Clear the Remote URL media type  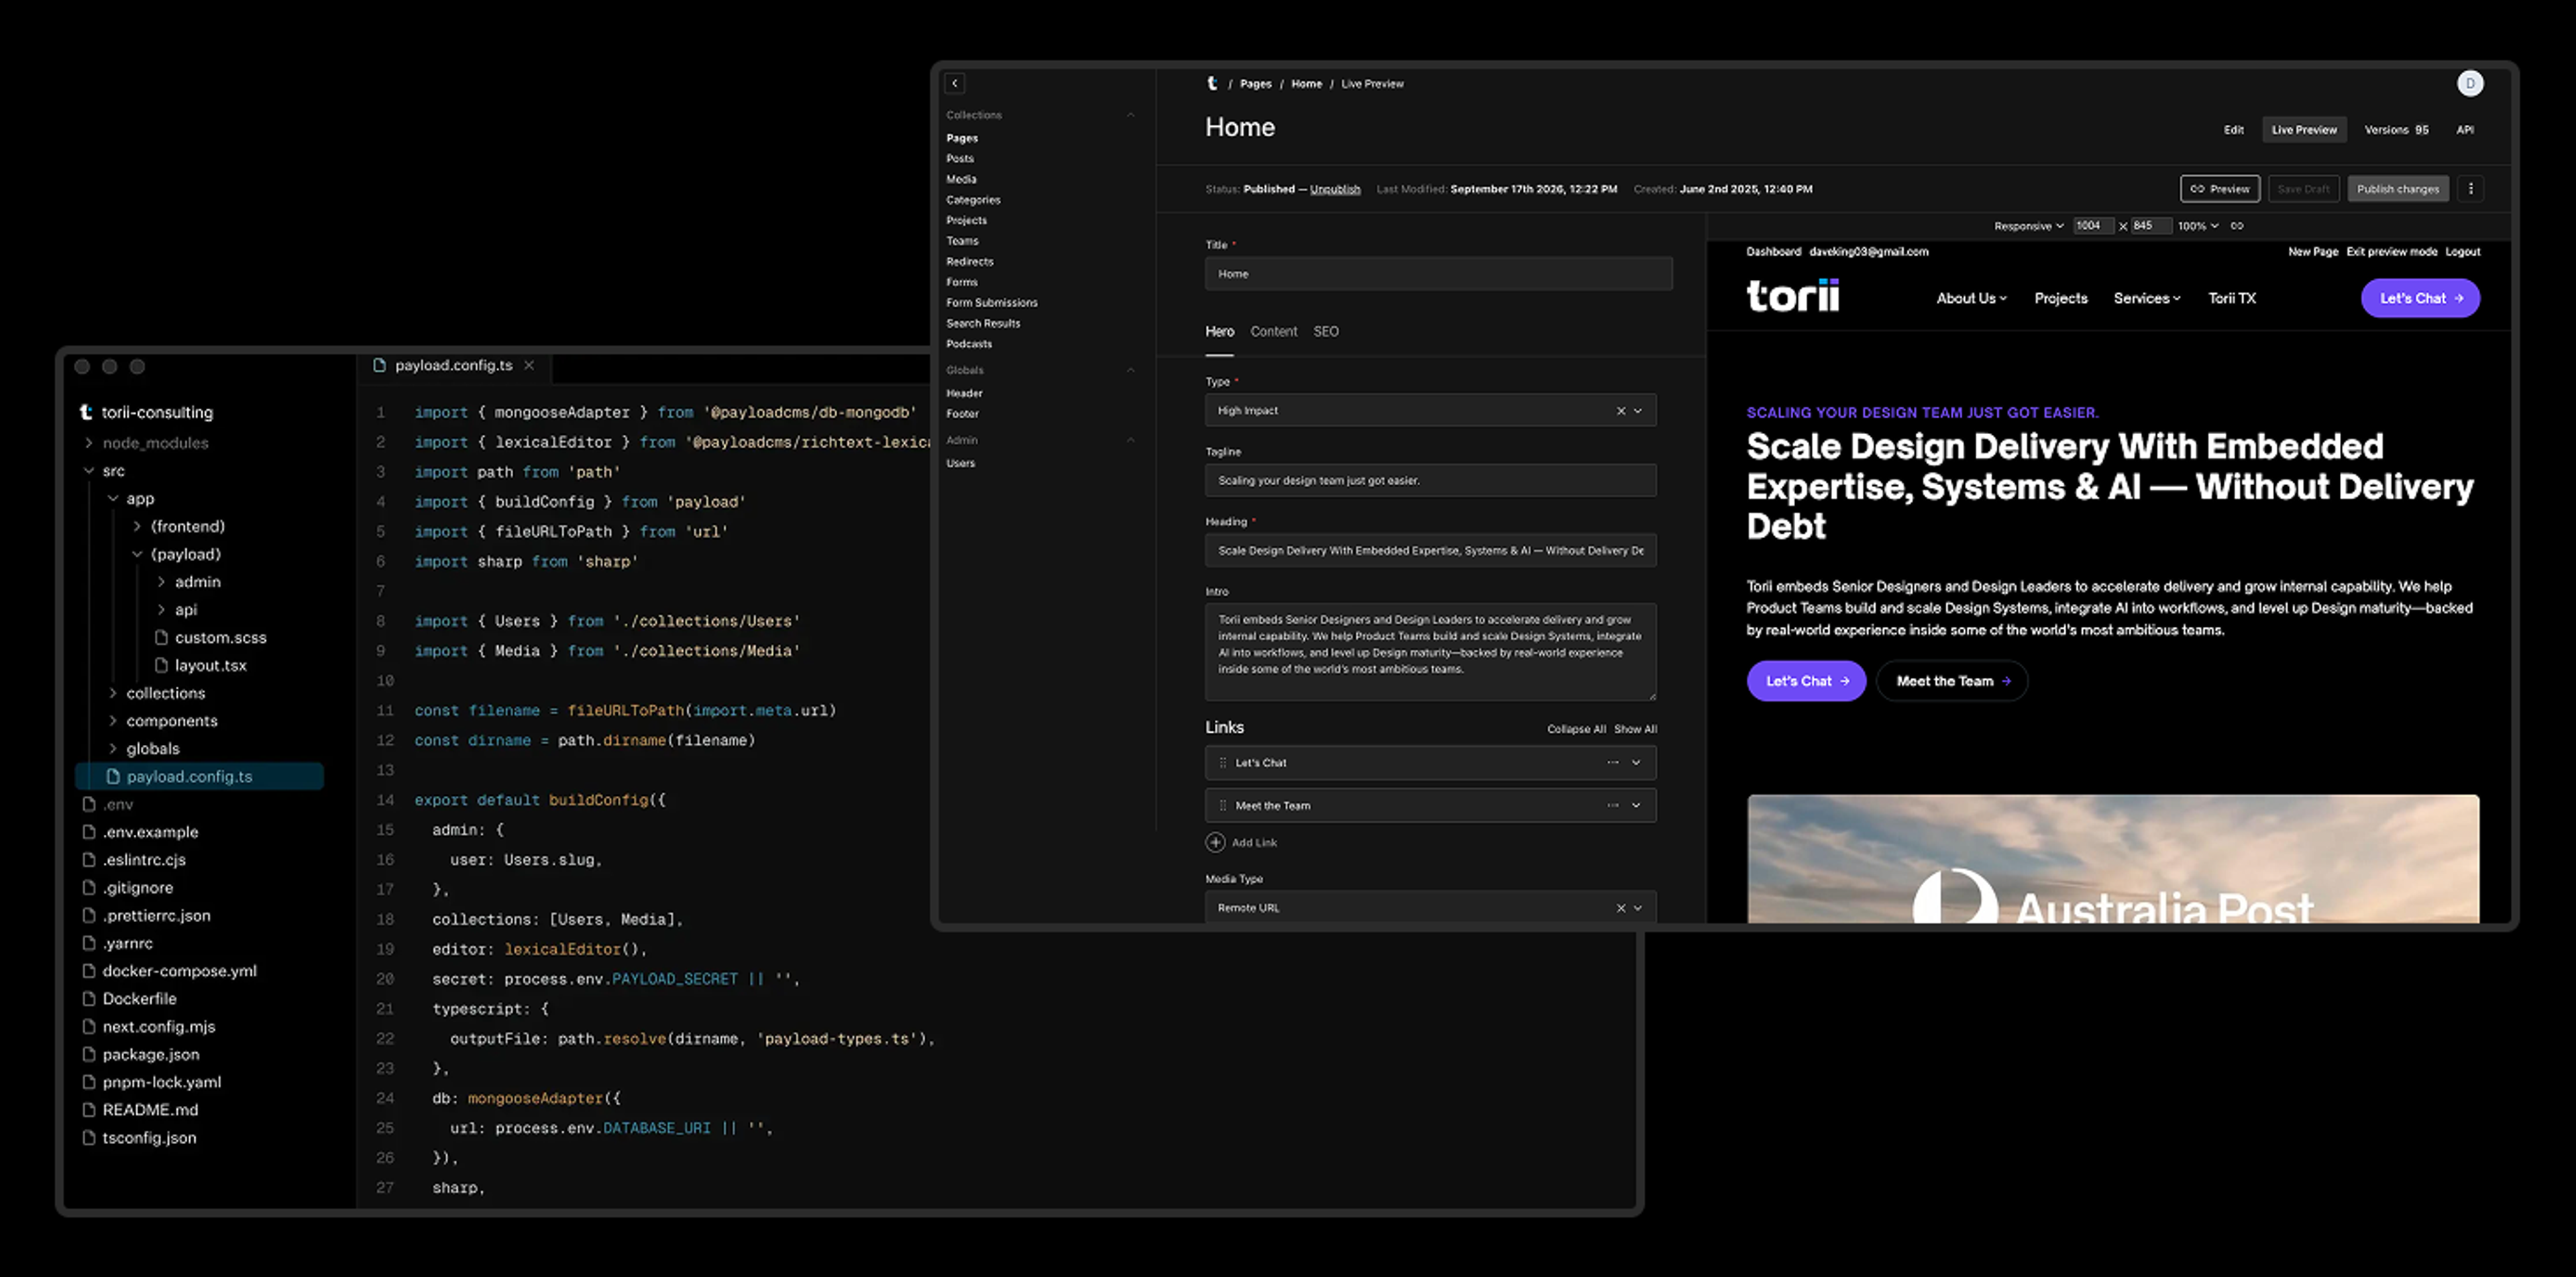pos(1620,908)
